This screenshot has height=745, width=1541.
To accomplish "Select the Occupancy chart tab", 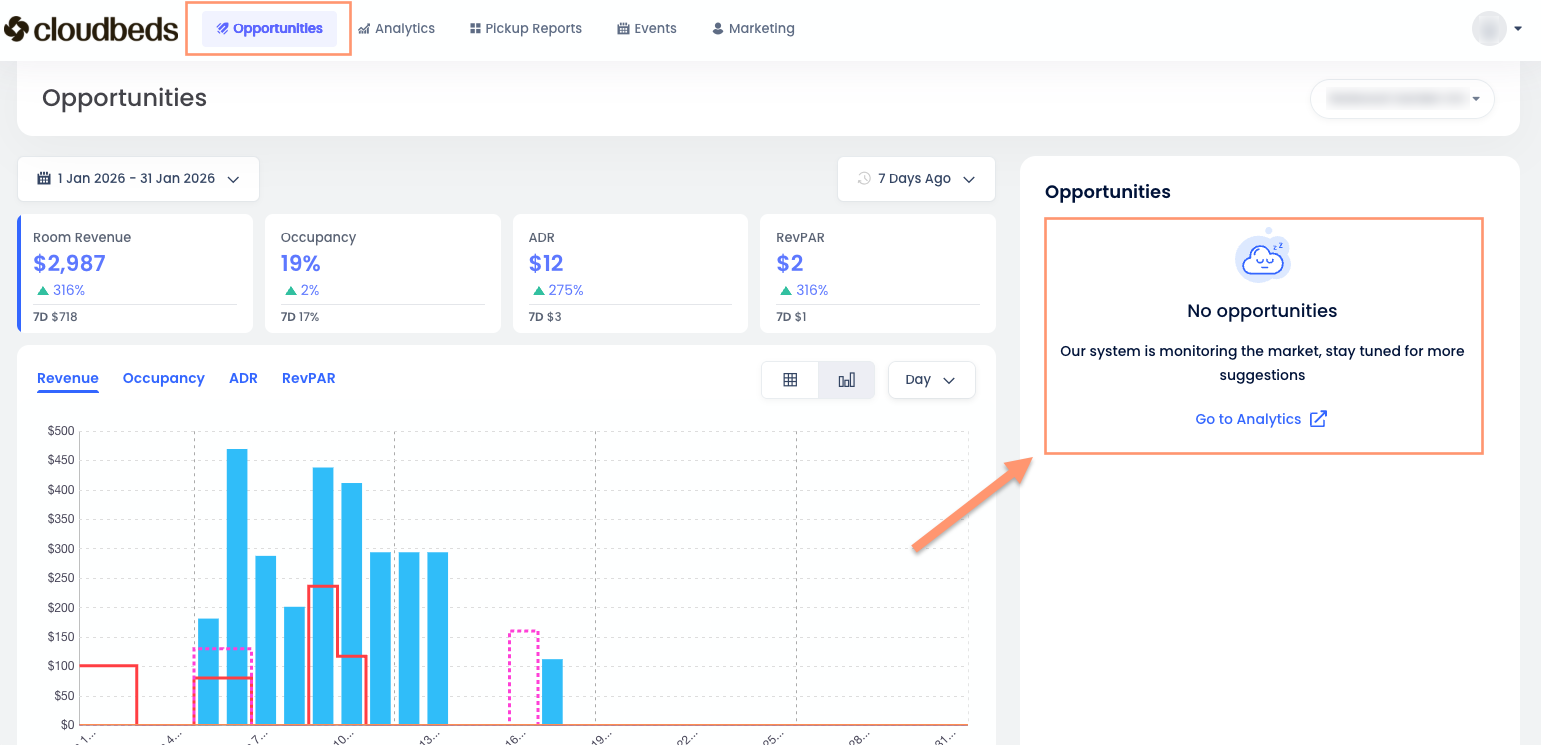I will point(163,378).
